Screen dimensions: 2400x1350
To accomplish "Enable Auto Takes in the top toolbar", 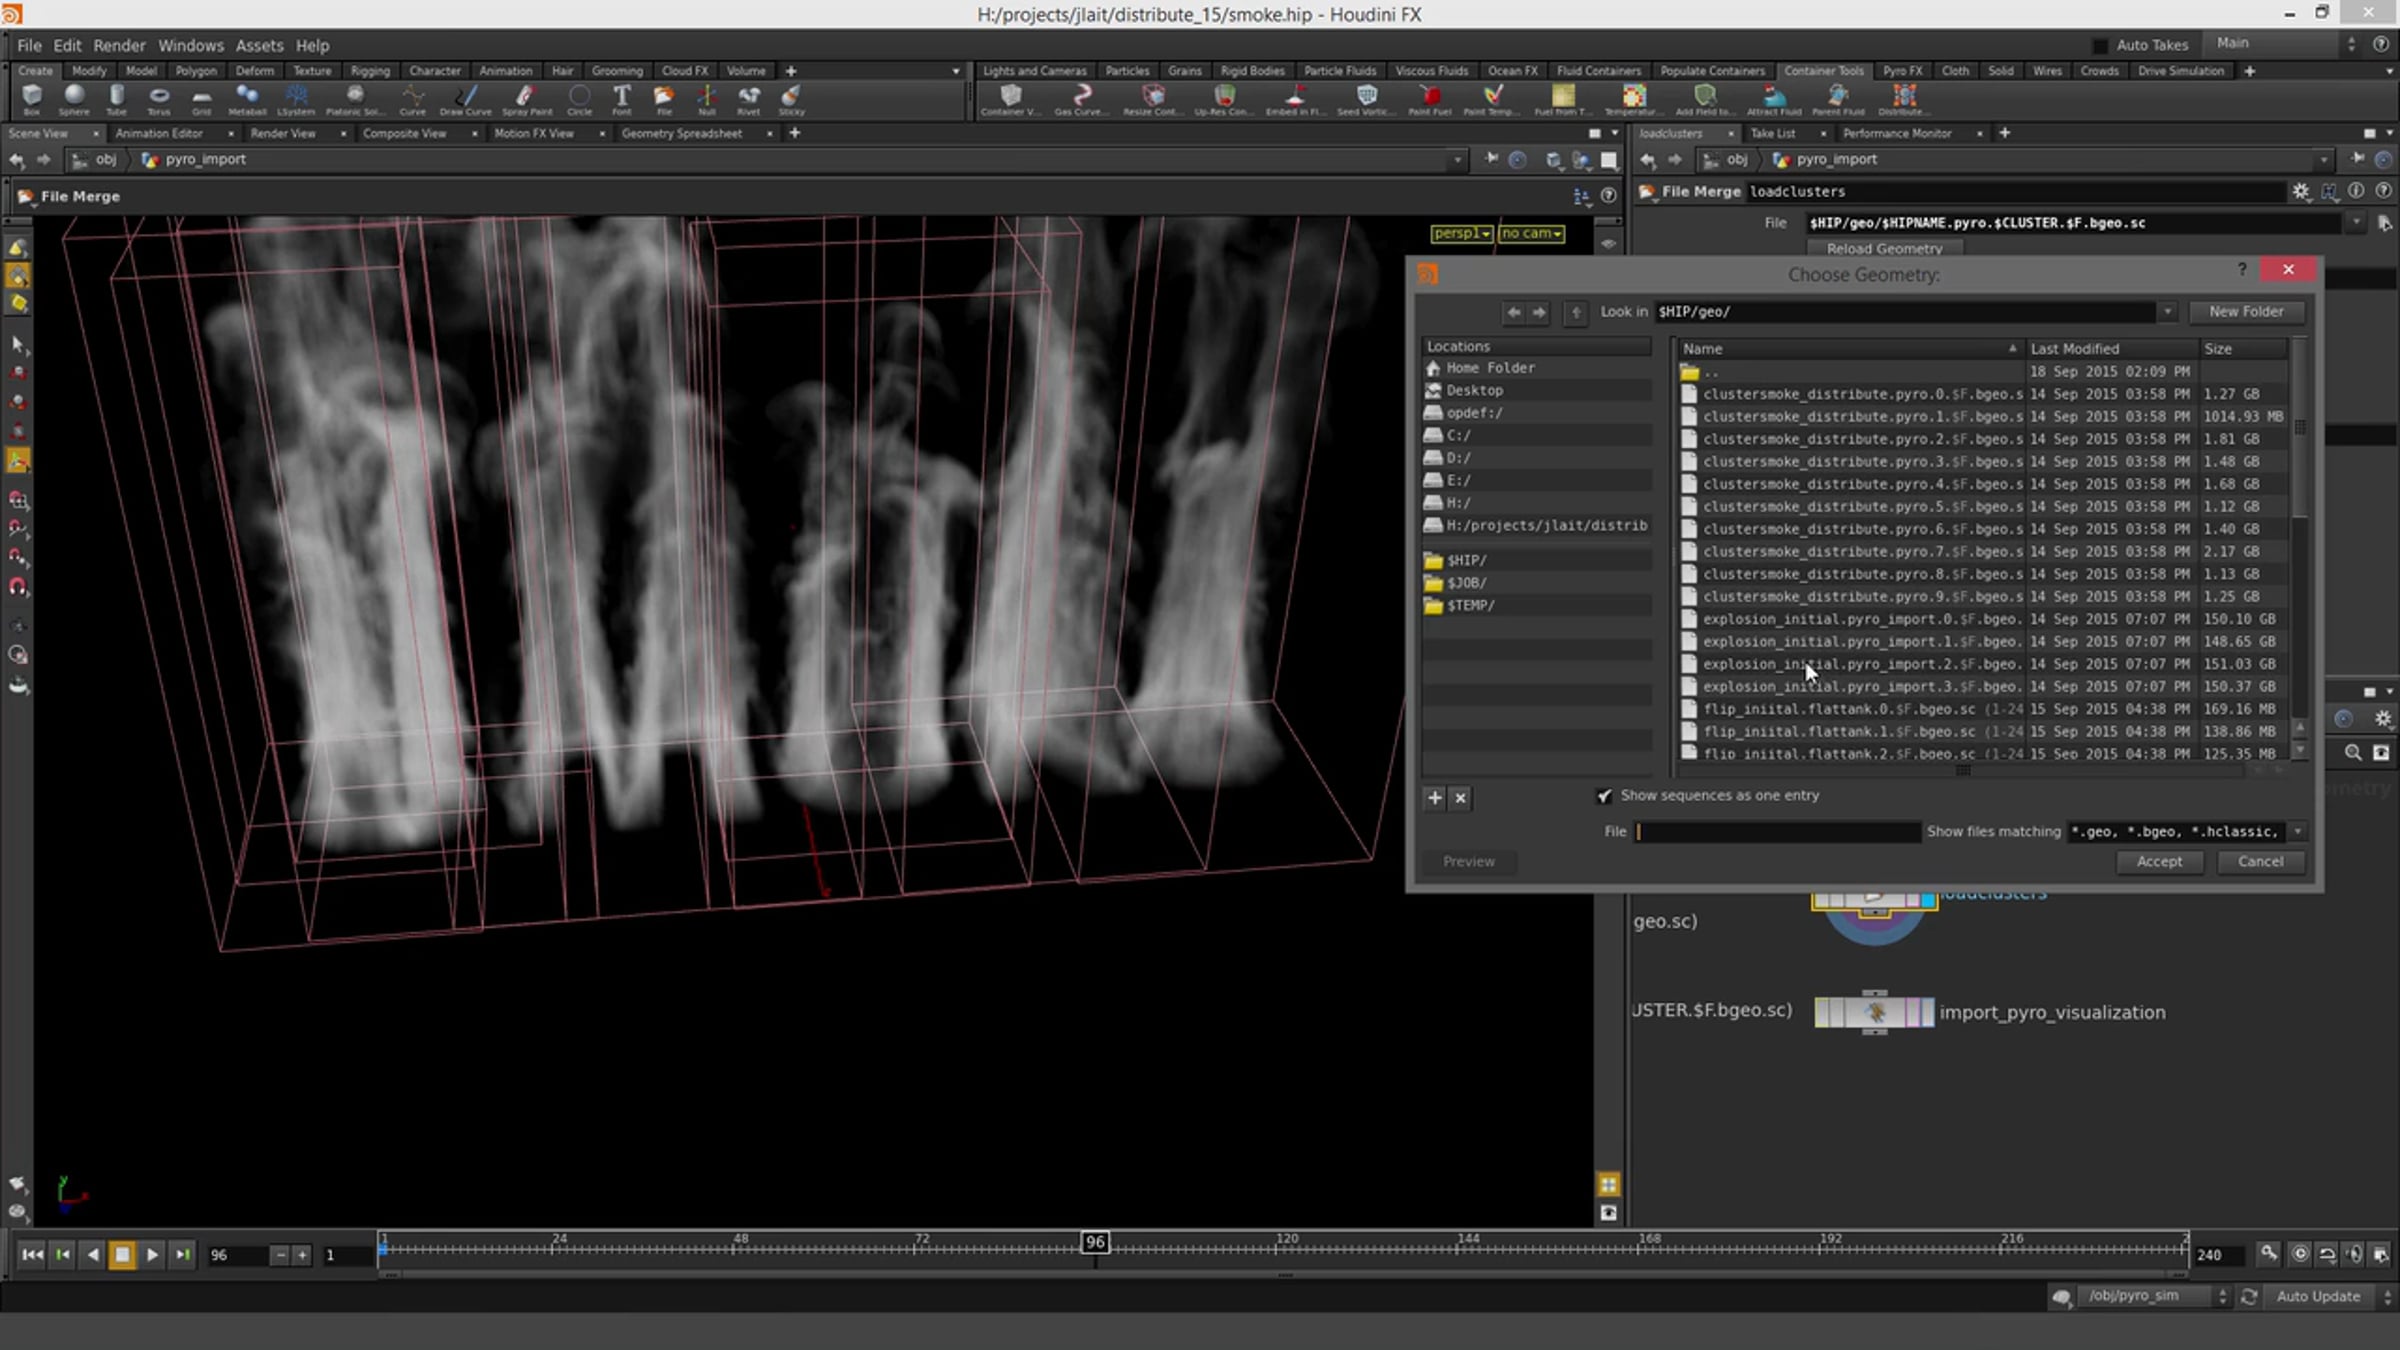I will (x=2100, y=44).
